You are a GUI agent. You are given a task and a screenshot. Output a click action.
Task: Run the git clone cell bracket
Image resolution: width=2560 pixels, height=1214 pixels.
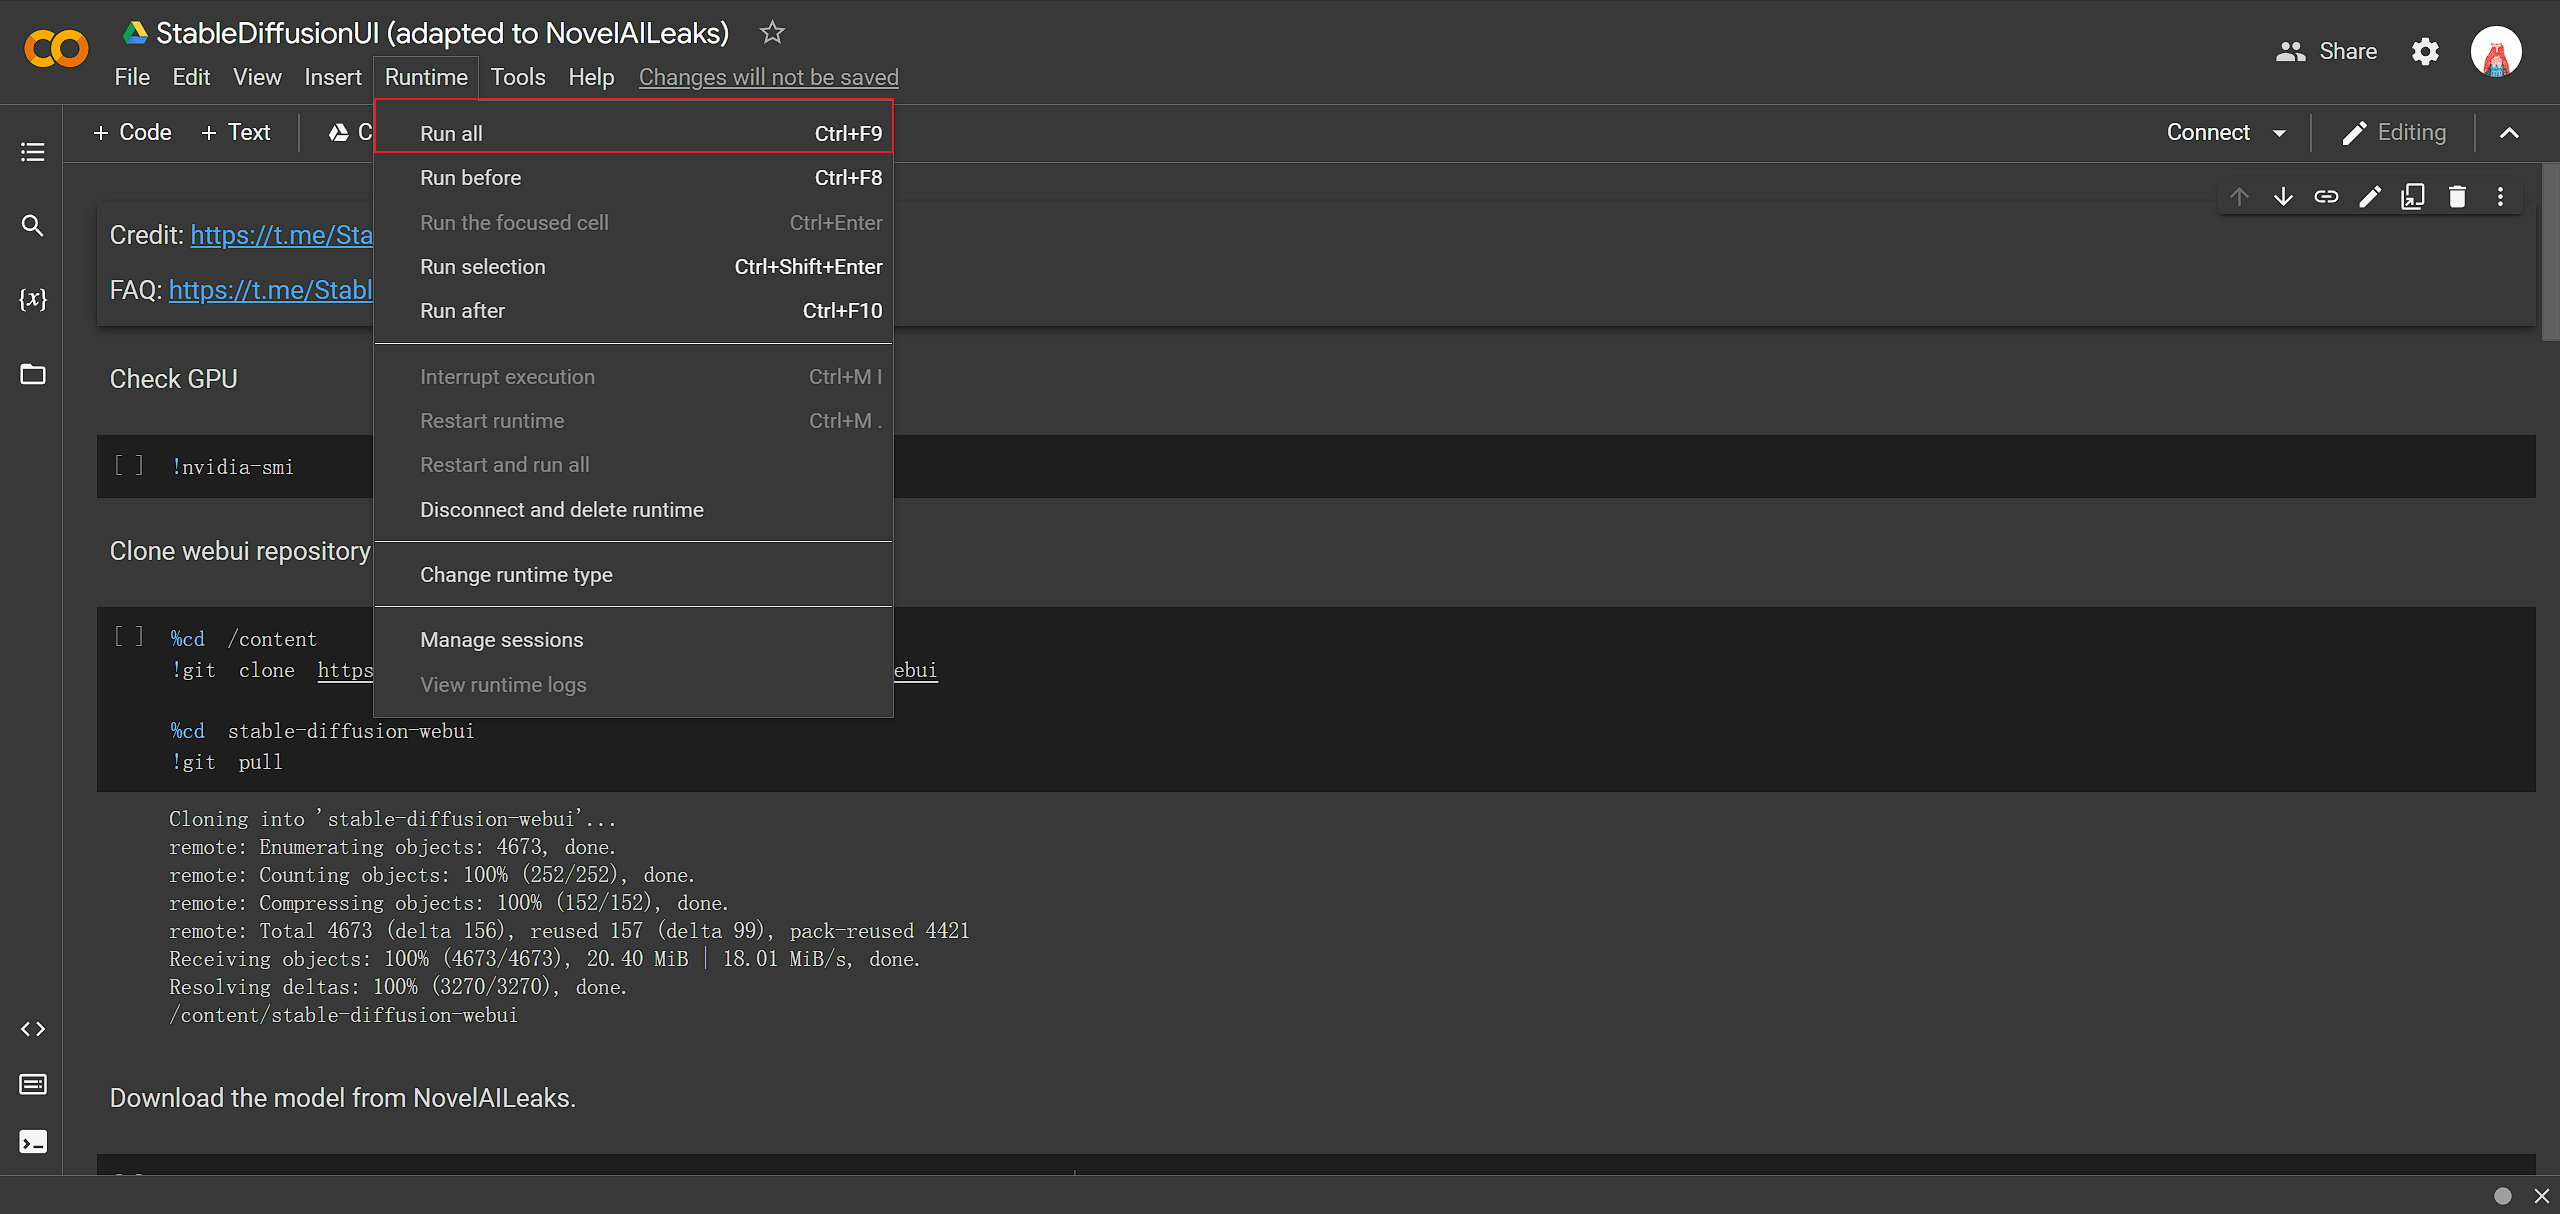(129, 637)
